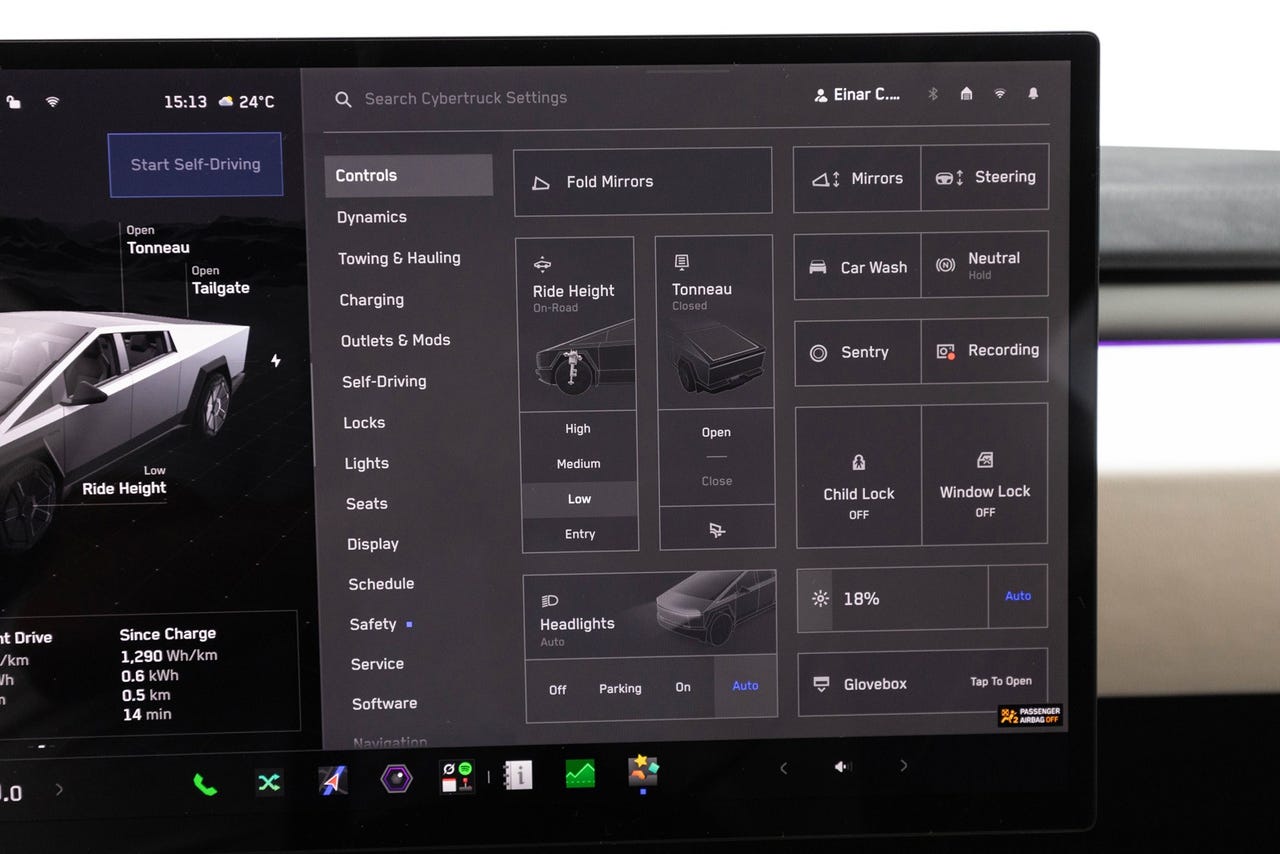Adjust the display brightness slider at 18%
Image resolution: width=1280 pixels, height=854 pixels.
[892, 599]
